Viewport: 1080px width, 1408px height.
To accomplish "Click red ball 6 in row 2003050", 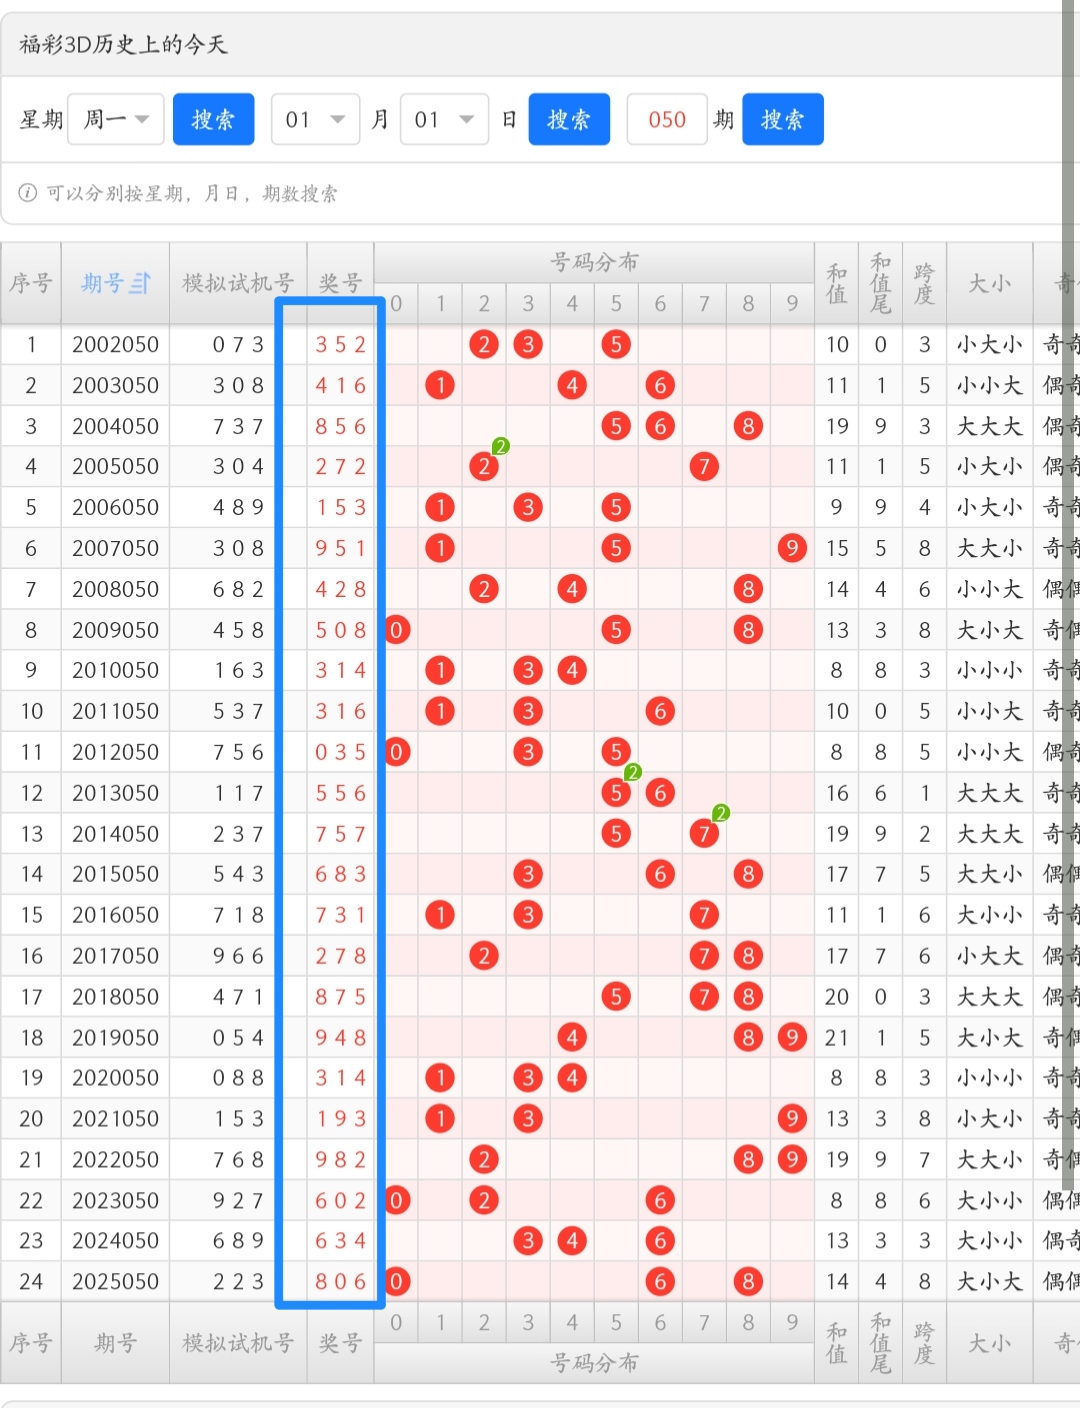I will pos(660,385).
